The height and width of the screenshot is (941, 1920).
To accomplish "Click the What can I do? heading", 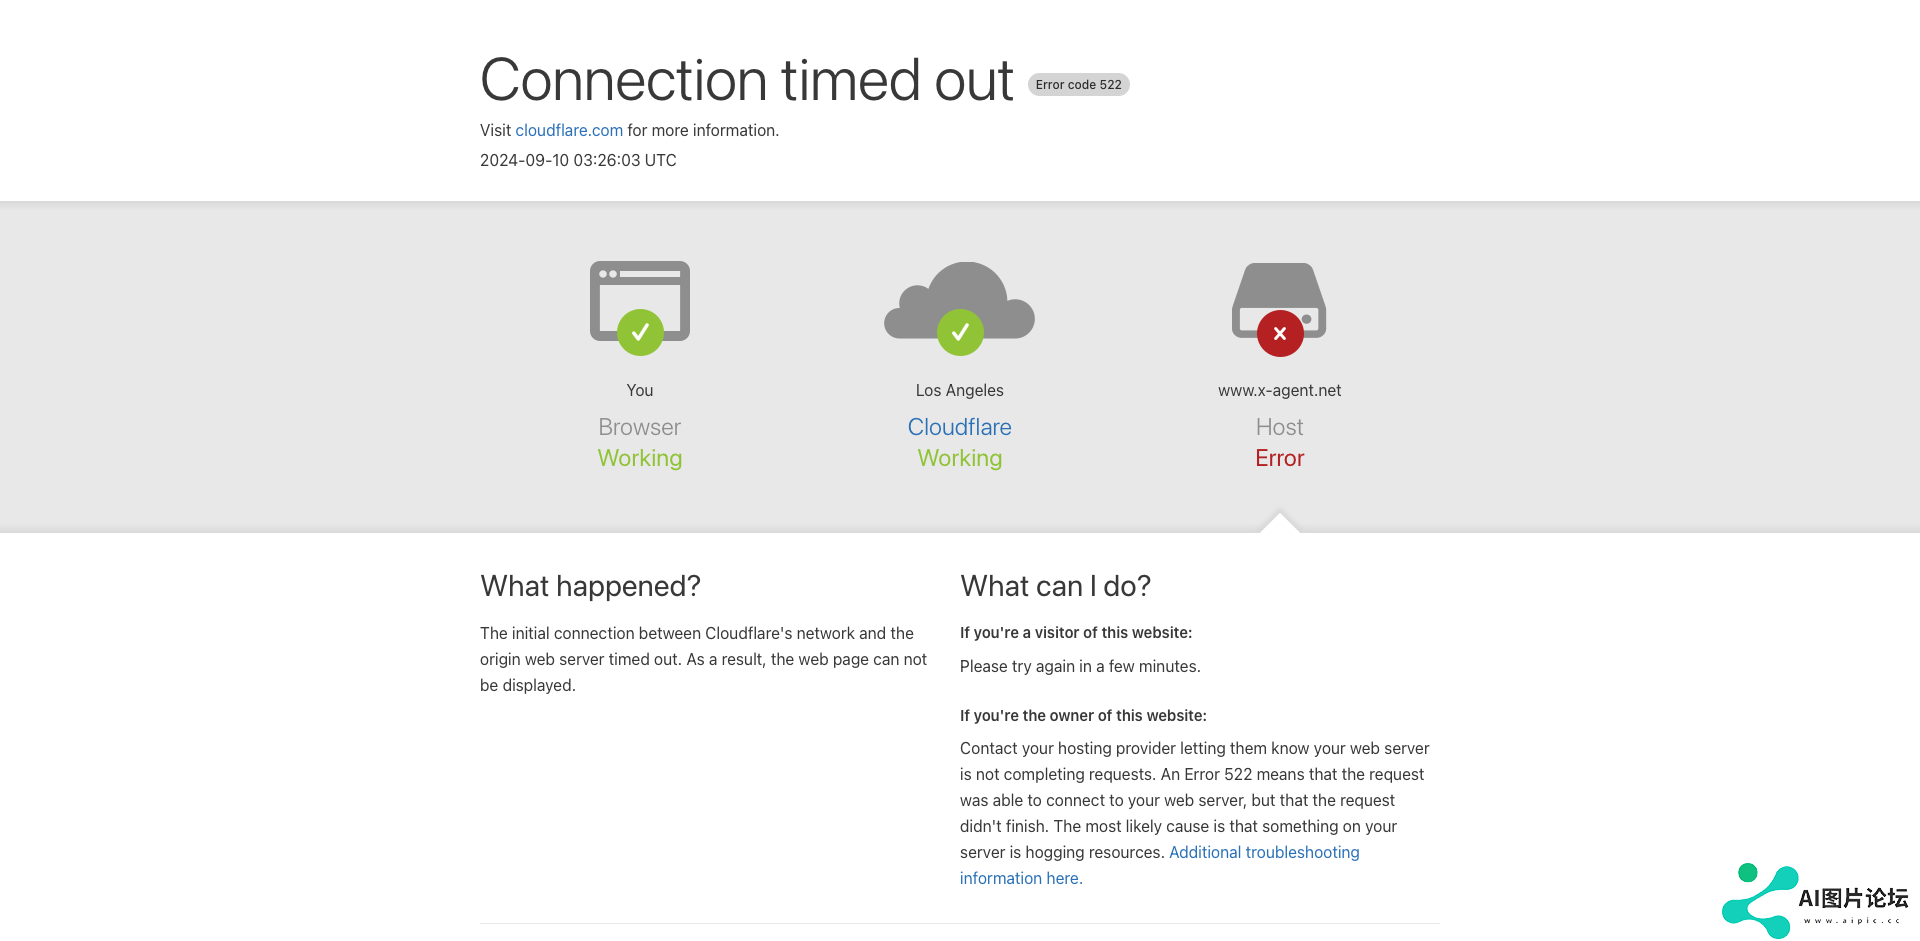I will [x=1055, y=586].
